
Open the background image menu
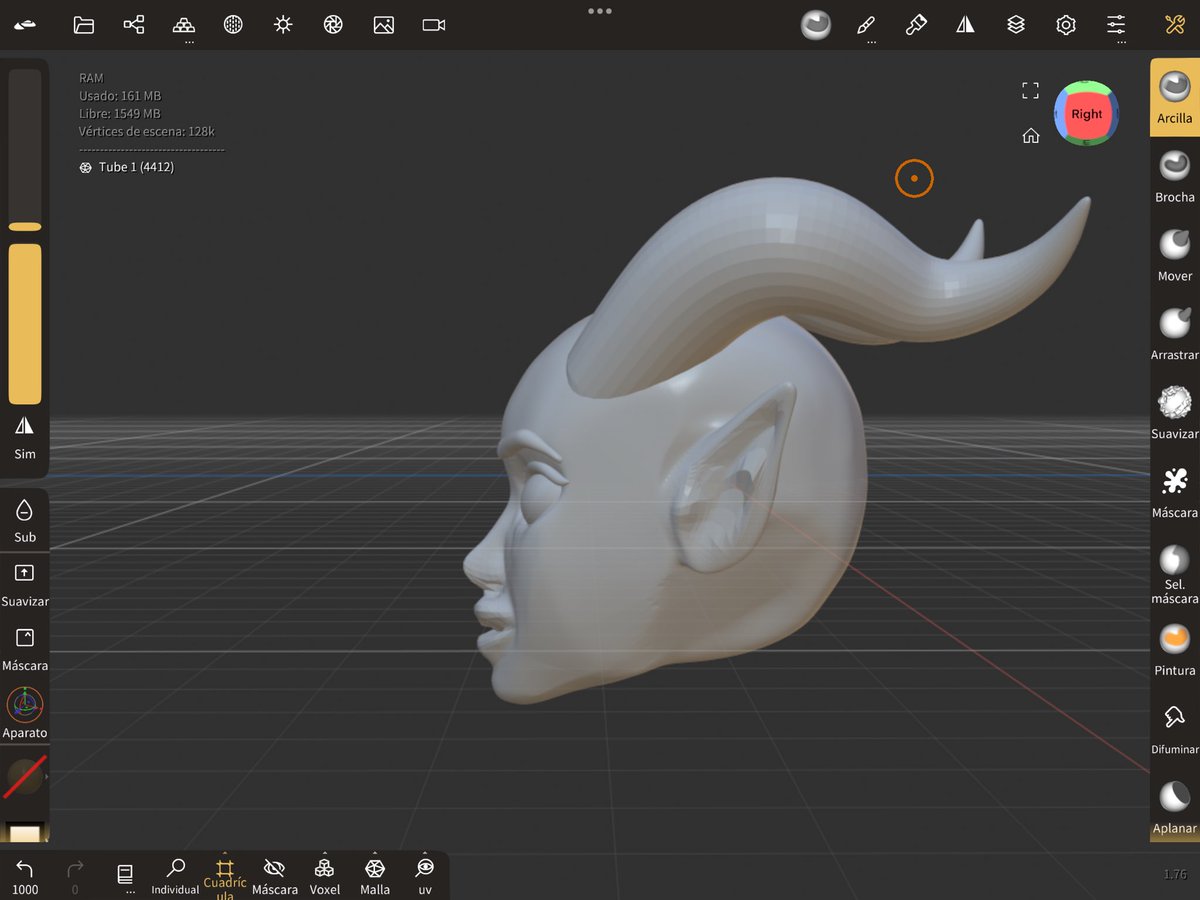(383, 25)
